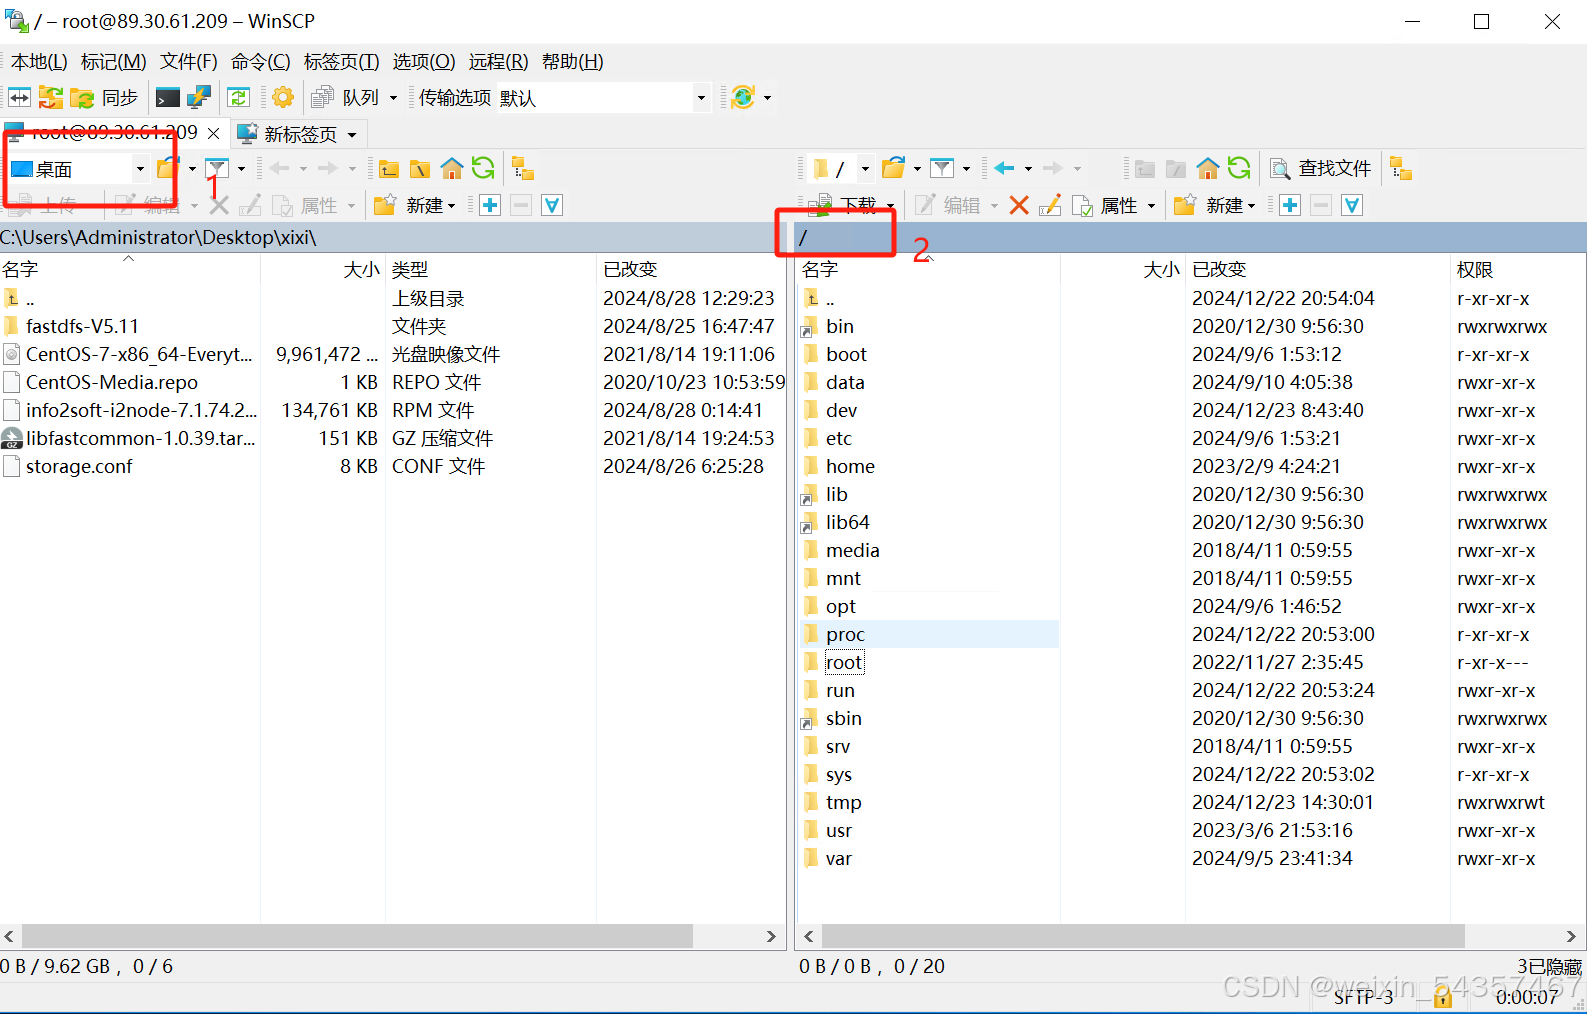The height and width of the screenshot is (1014, 1587).
Task: Open the 命令(C) menu
Action: 260,62
